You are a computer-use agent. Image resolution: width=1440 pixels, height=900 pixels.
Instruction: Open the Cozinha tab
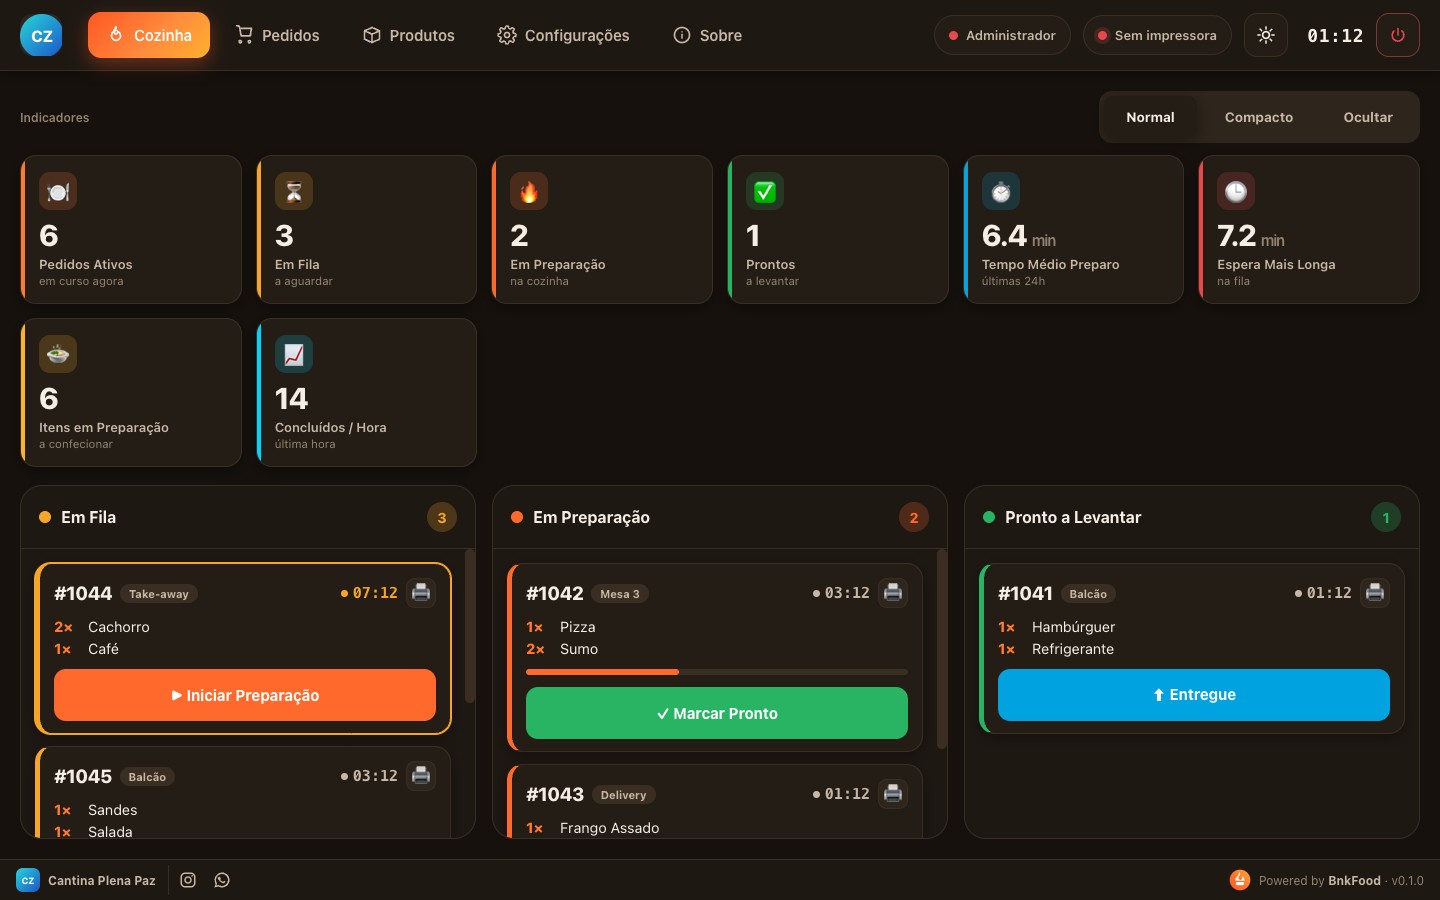(x=149, y=35)
